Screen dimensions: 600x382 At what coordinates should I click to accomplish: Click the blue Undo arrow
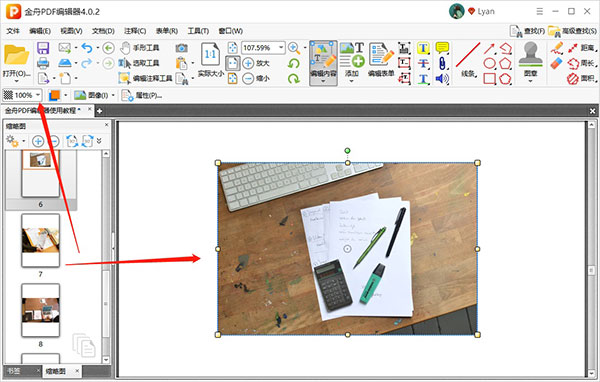coord(87,48)
